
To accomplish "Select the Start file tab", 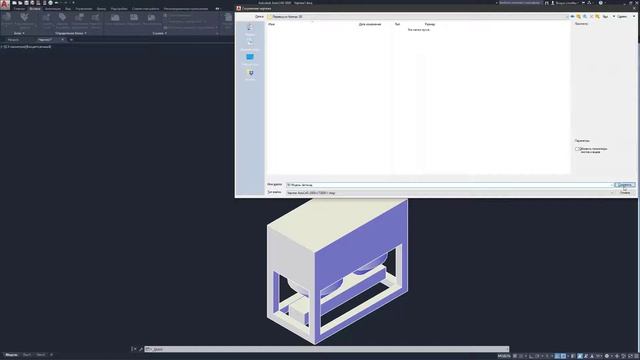I will click(x=13, y=40).
